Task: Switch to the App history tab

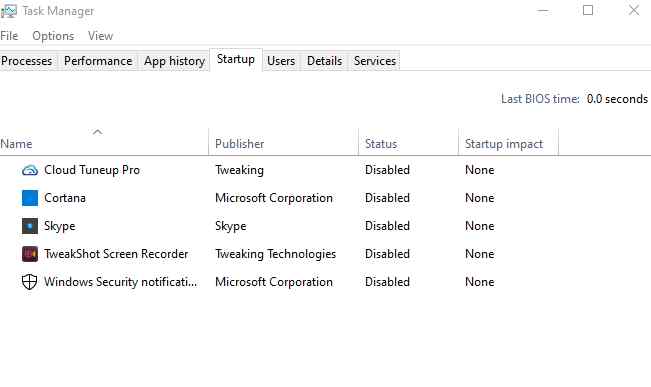Action: (x=174, y=61)
